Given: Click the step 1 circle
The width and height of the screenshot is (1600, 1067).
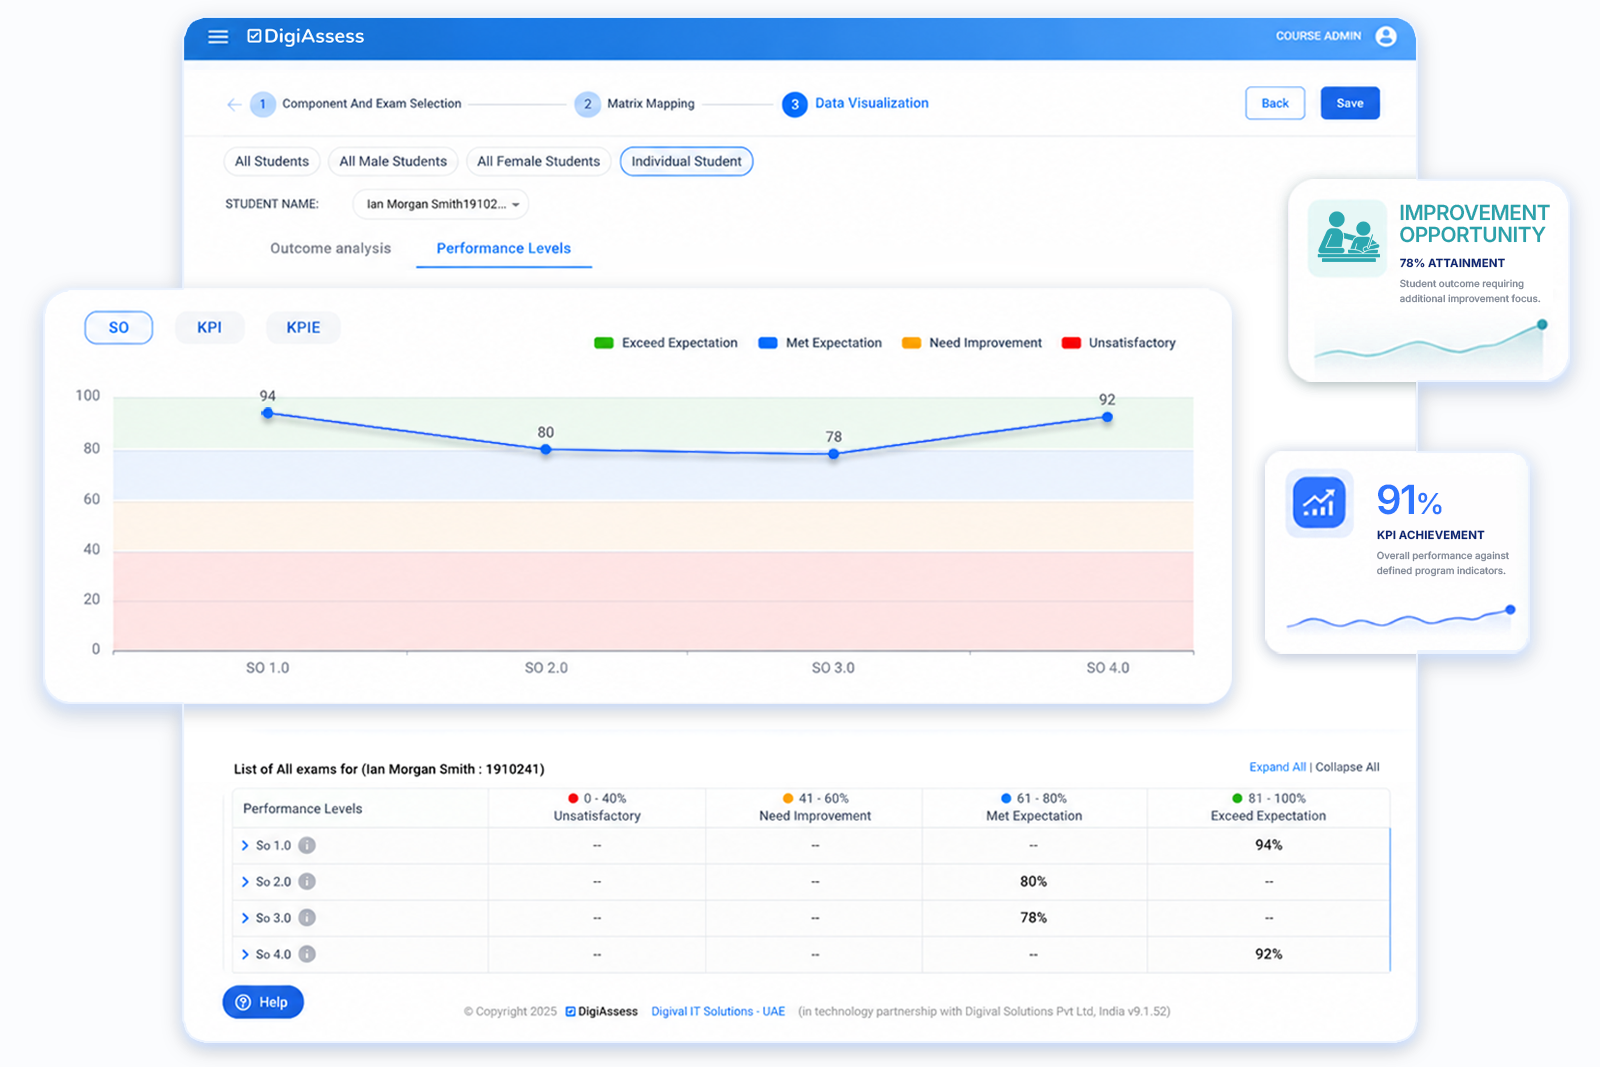Looking at the screenshot, I should click(x=263, y=104).
